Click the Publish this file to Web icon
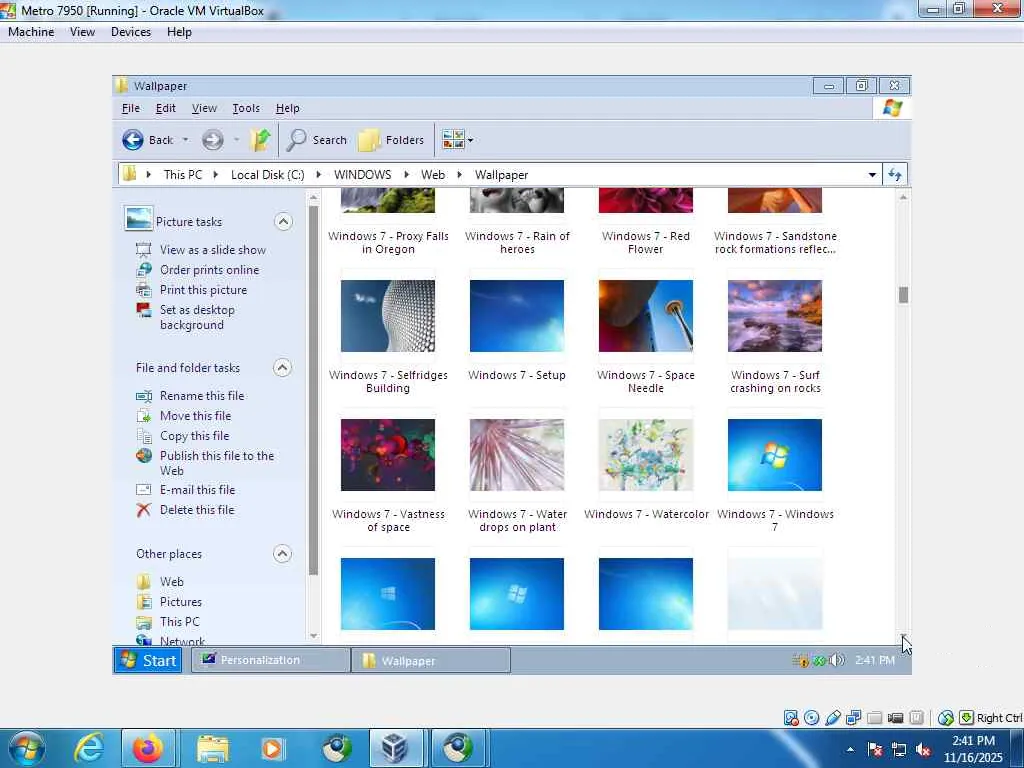1024x768 pixels. tap(144, 456)
